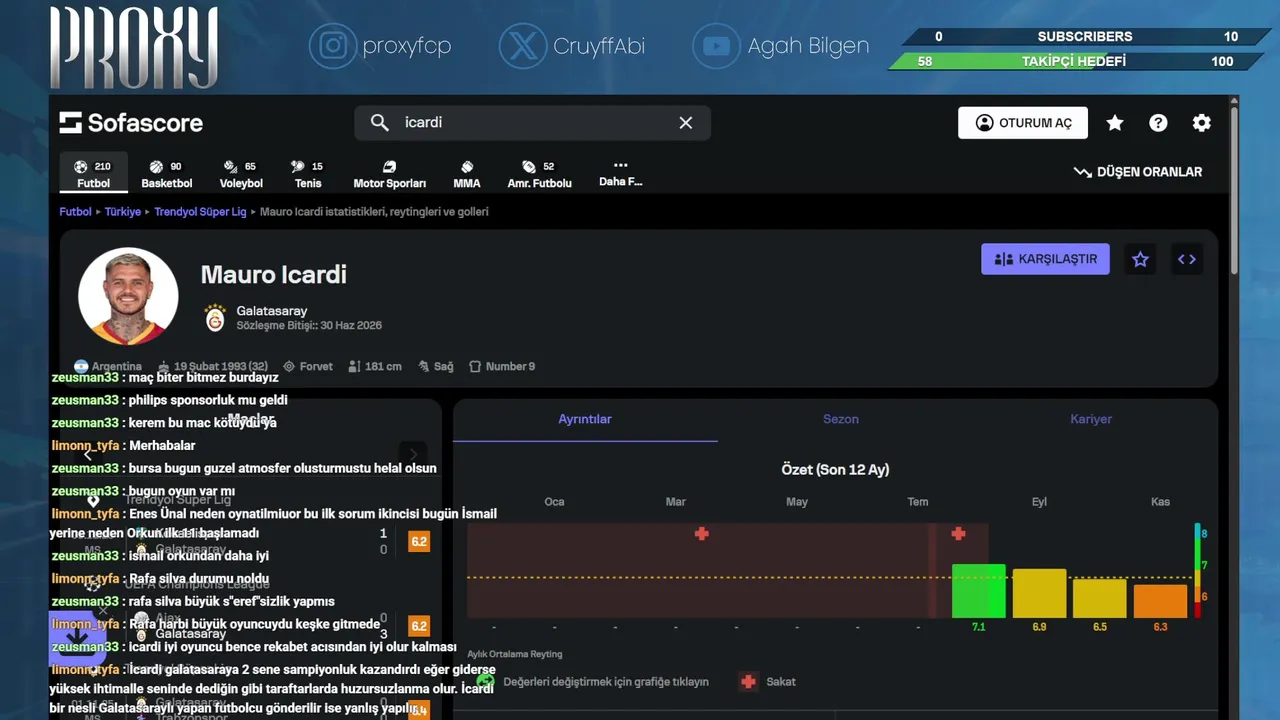Select the orange 6.3 rating bar
Screen dimensions: 1280x720
point(1160,601)
